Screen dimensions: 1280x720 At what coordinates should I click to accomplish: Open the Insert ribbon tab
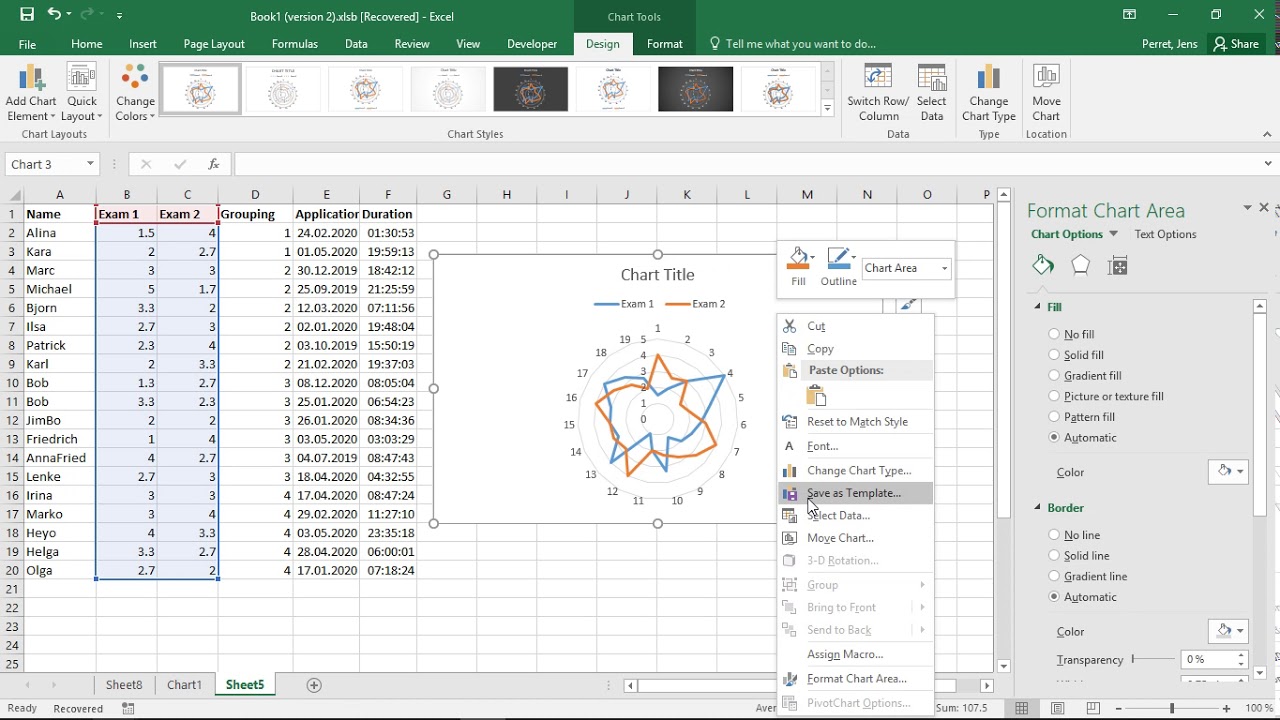click(x=142, y=44)
